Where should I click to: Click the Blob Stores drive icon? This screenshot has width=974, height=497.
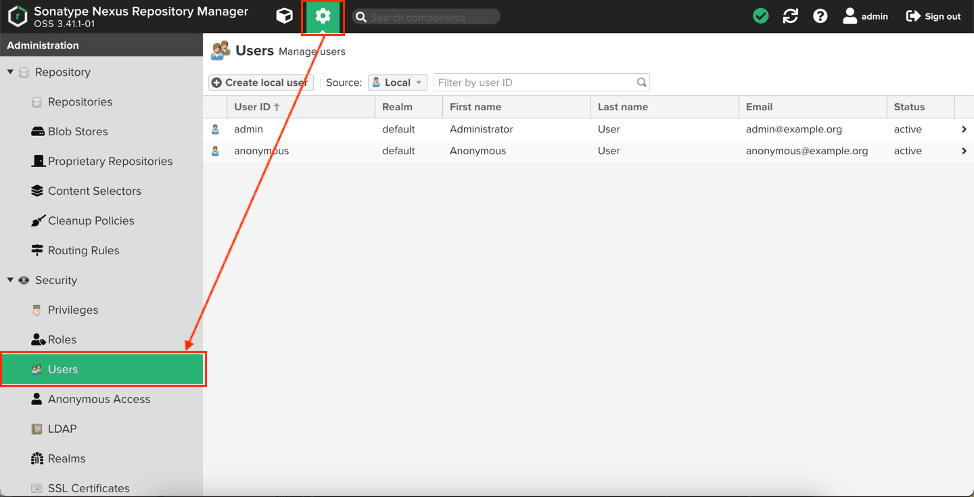(x=37, y=132)
